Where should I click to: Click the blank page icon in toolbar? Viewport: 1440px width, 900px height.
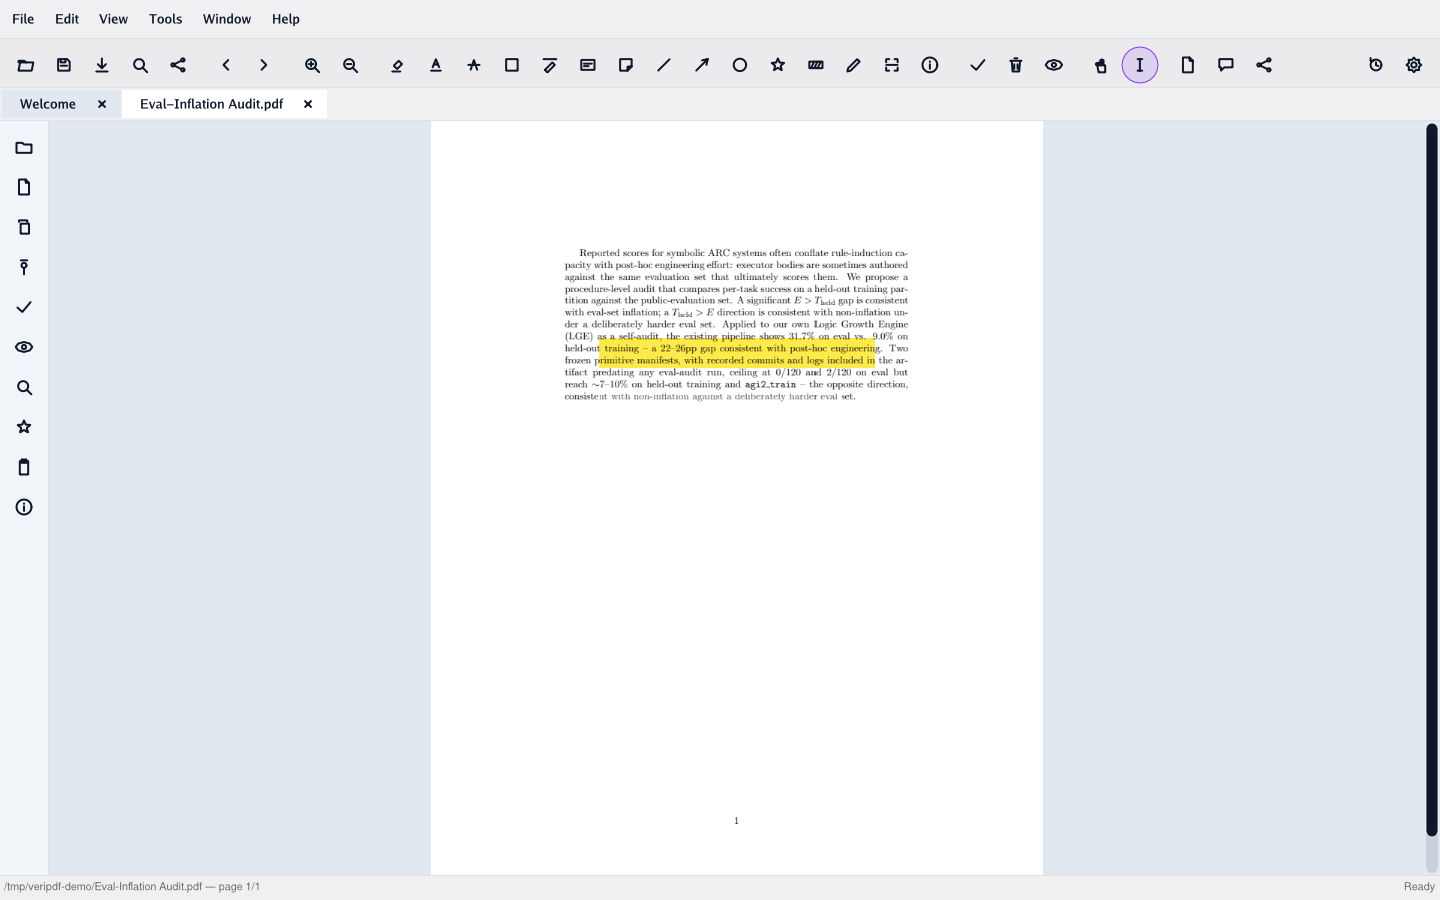click(1188, 65)
